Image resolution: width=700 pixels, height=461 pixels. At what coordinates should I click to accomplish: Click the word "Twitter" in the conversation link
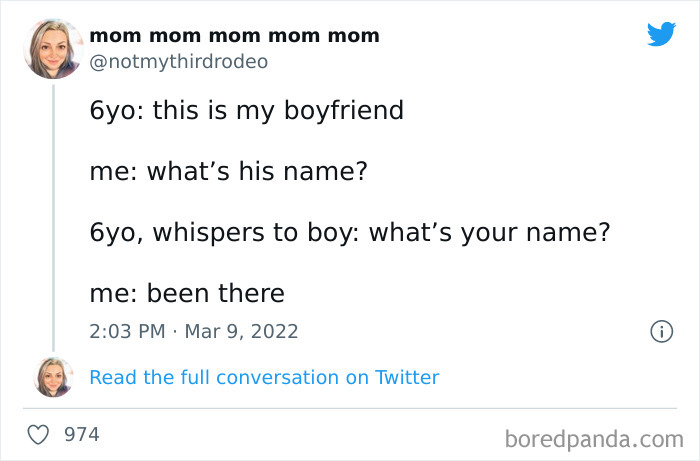coord(407,377)
